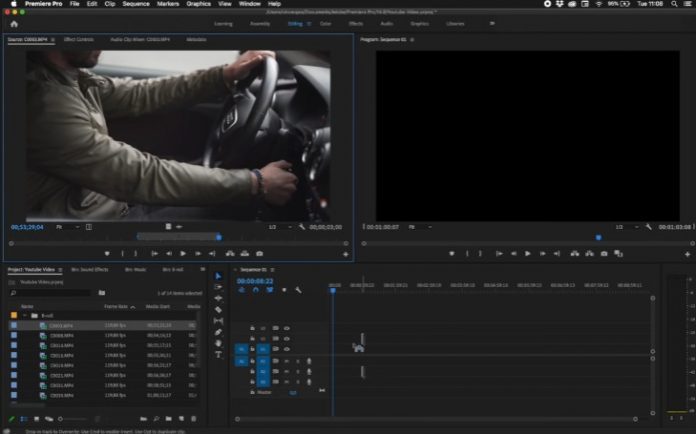The image size is (696, 434).
Task: Open Program monitor comparison view icon
Action: click(618, 253)
